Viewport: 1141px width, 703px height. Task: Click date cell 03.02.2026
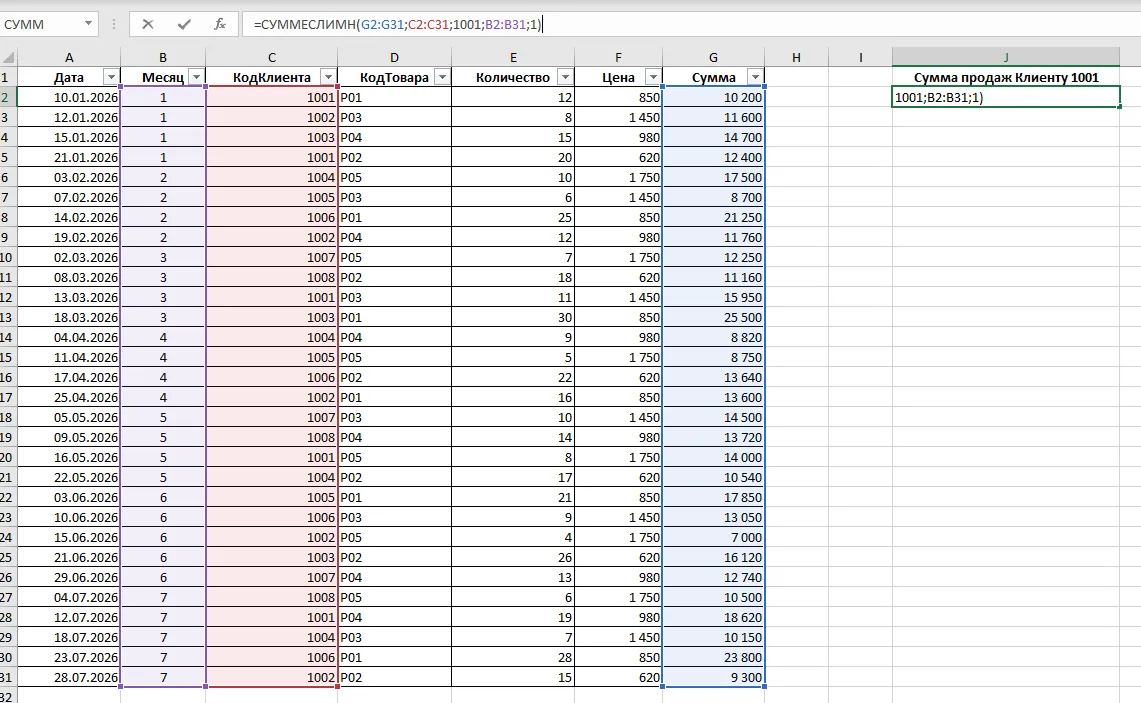pyautogui.click(x=69, y=178)
